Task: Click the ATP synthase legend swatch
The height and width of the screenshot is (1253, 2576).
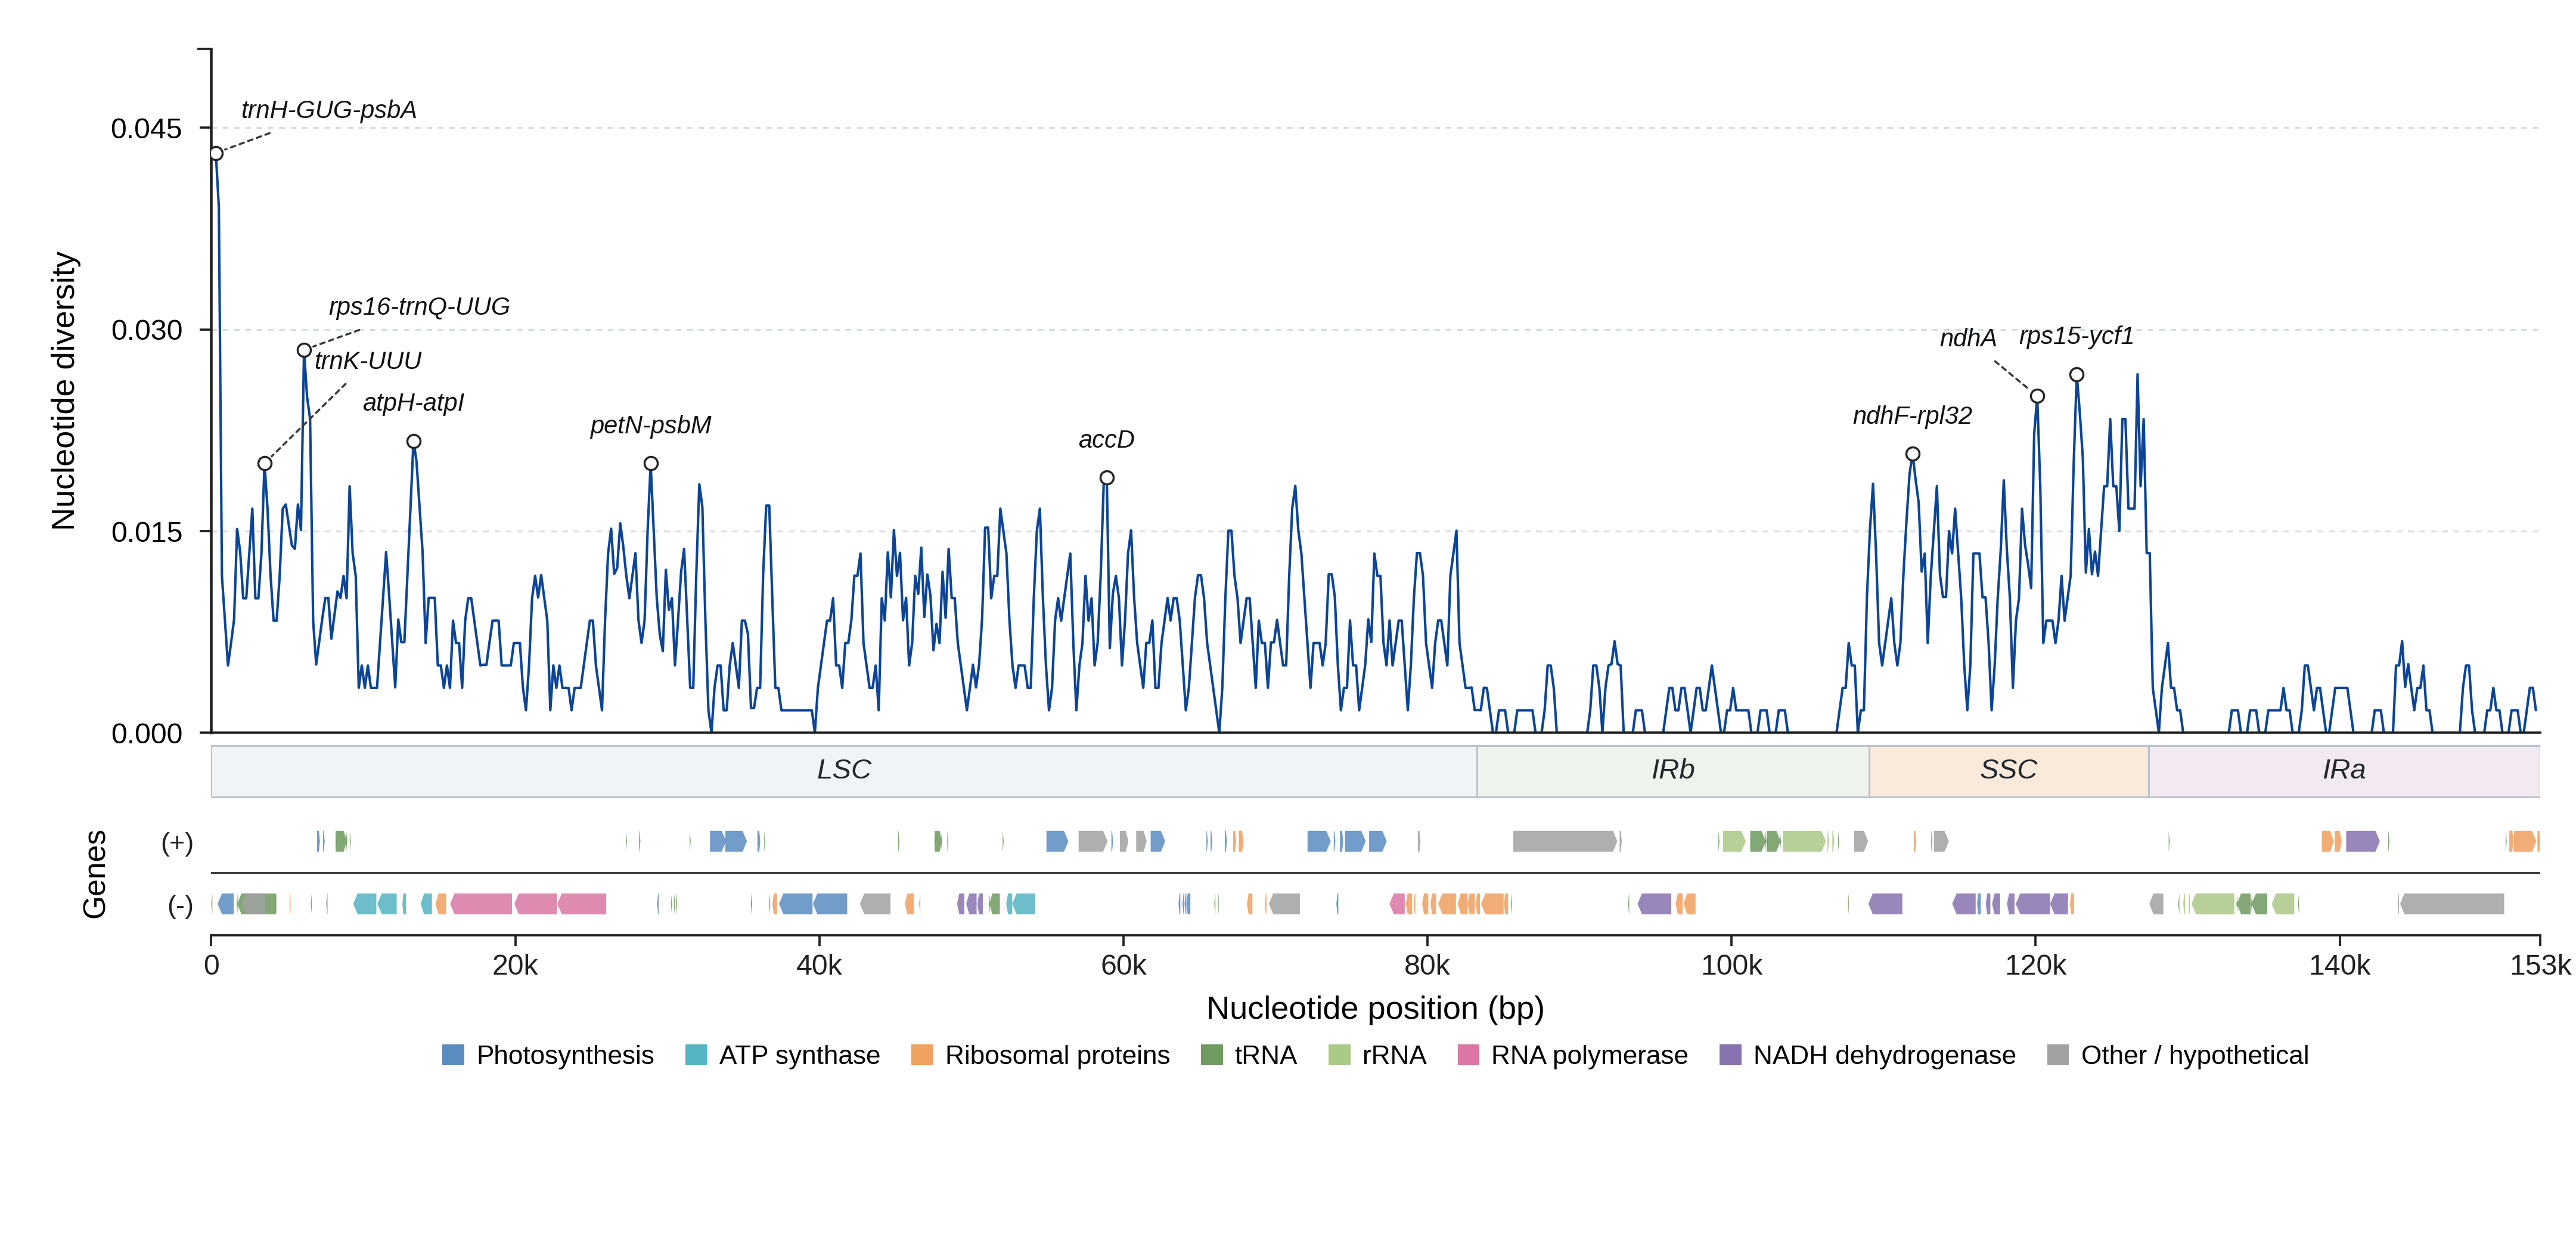Action: (x=696, y=1055)
